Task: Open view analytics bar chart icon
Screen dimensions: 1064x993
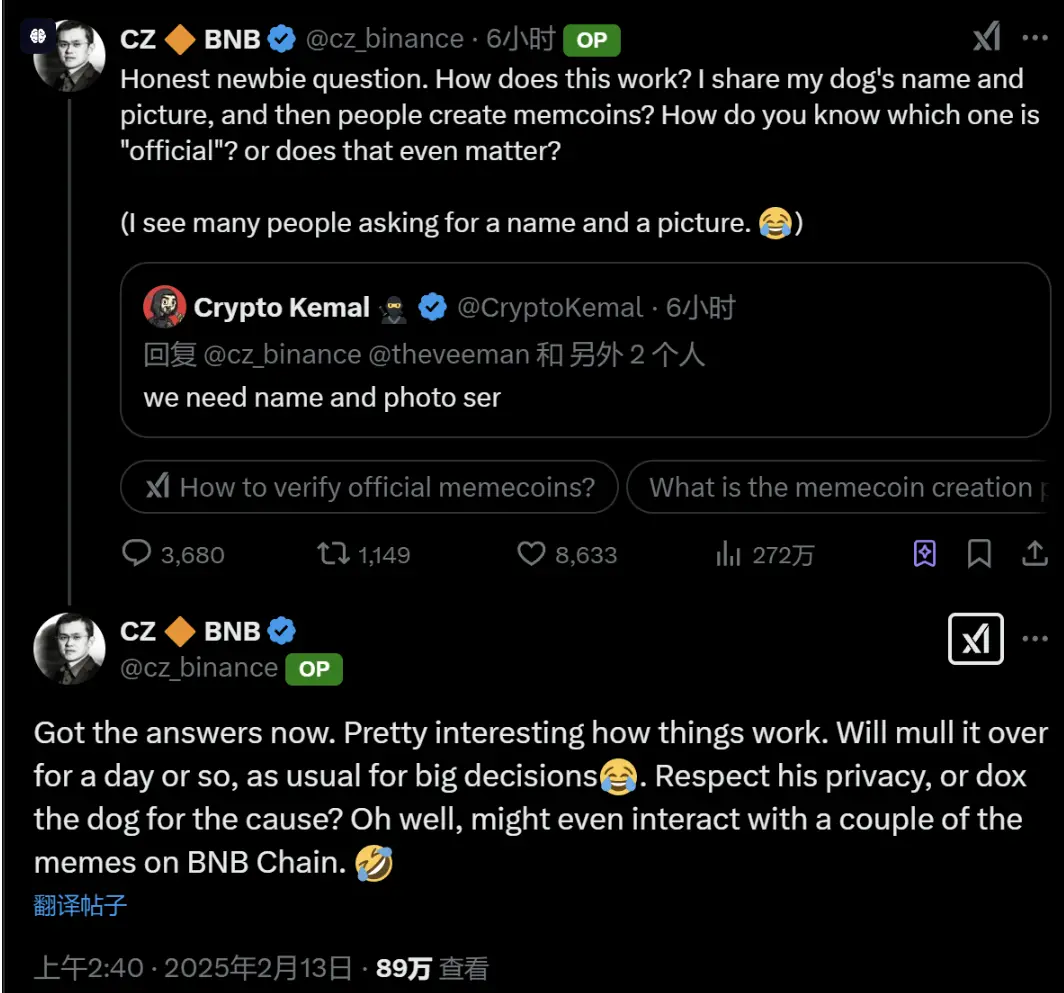Action: click(728, 553)
